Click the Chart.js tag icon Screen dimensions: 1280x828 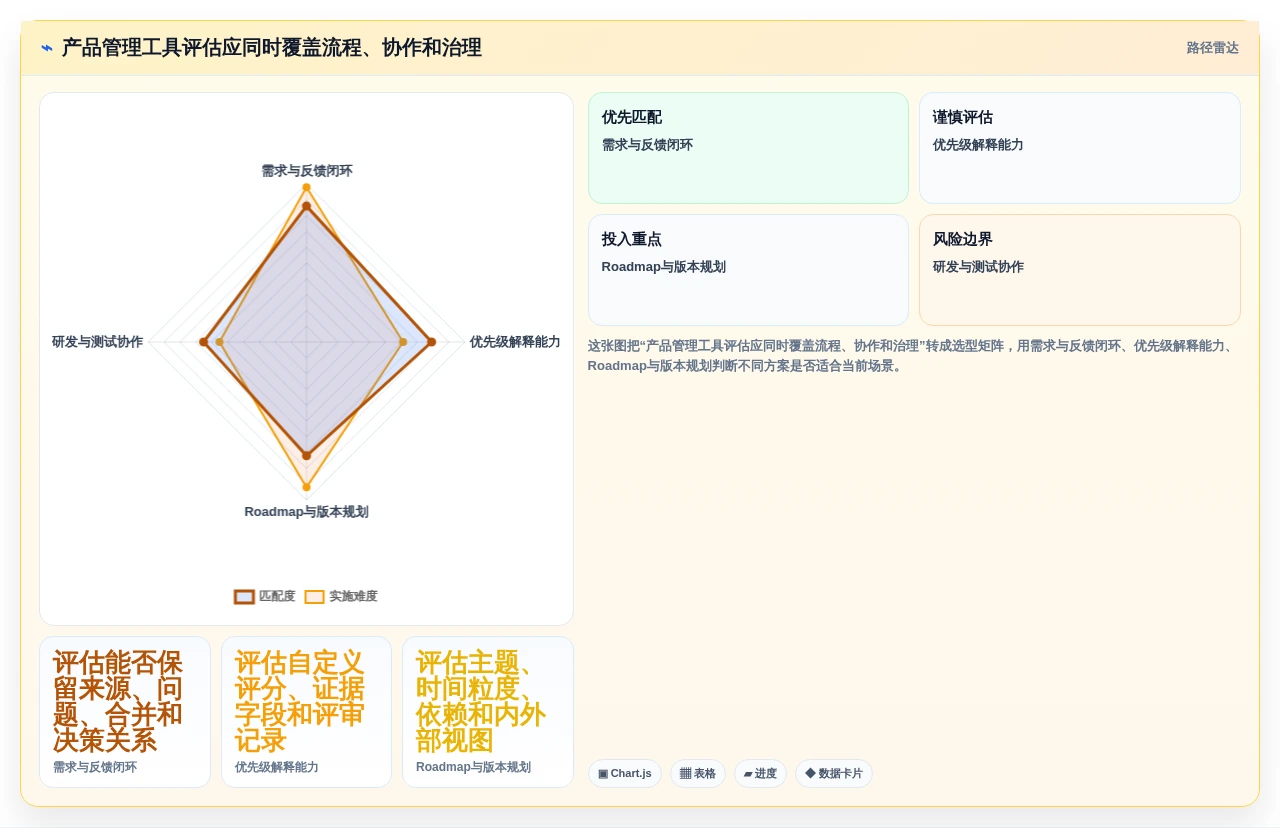pos(603,774)
